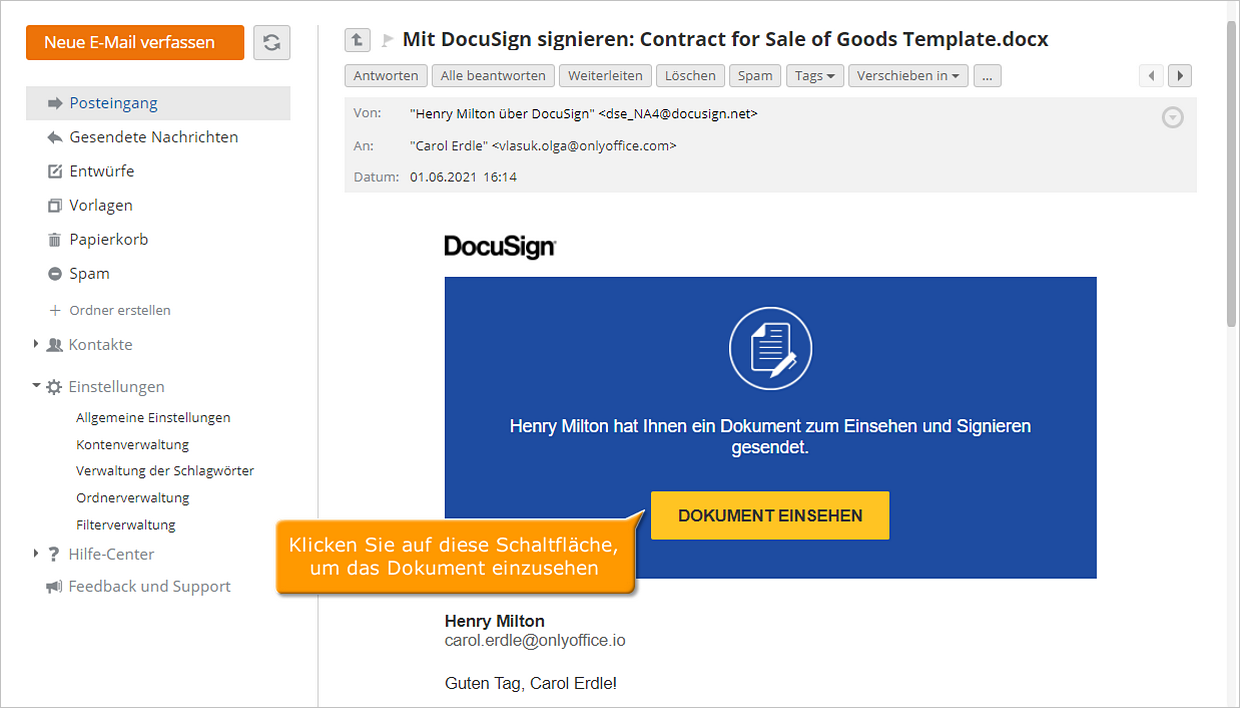The image size is (1240, 708).
Task: Open Filterverwaltung settings
Action: [x=125, y=524]
